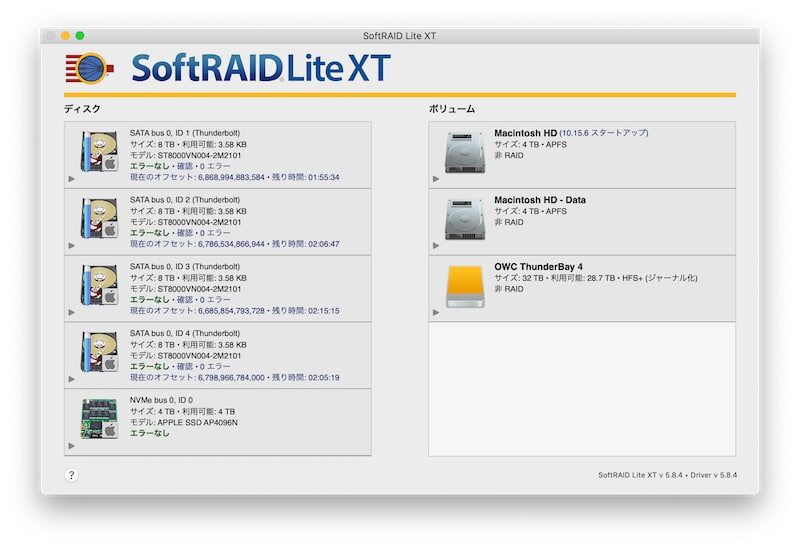Expand the NVMe bus 0 ID 0 disk tile

point(71,446)
